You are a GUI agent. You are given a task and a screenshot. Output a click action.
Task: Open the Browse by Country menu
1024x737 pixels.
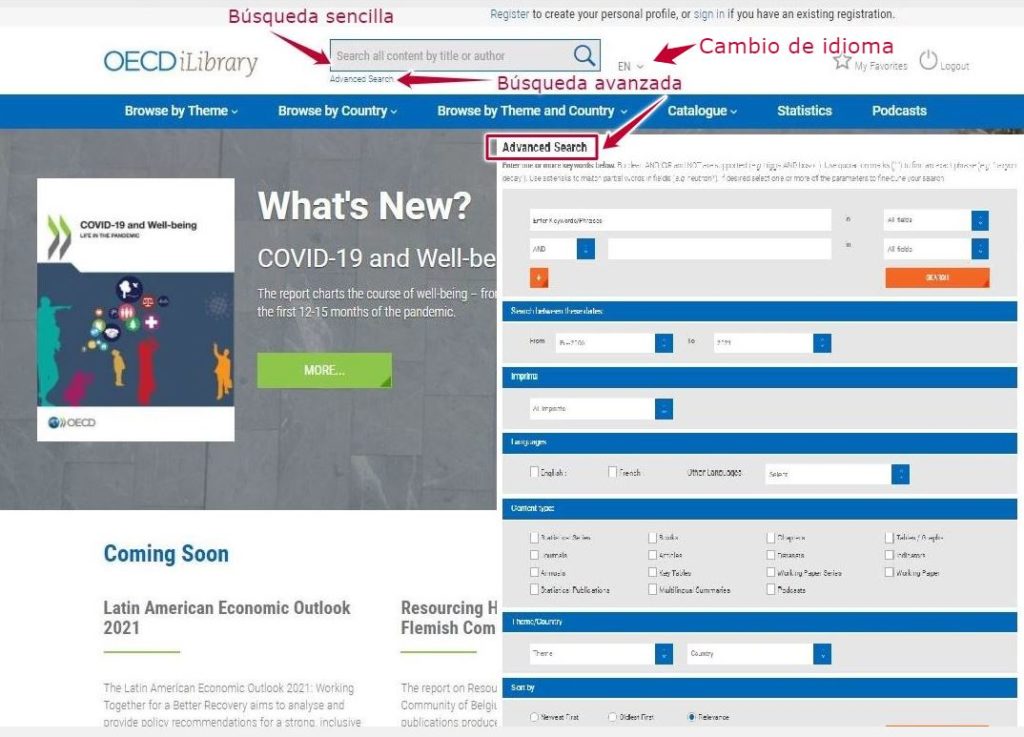[x=338, y=111]
